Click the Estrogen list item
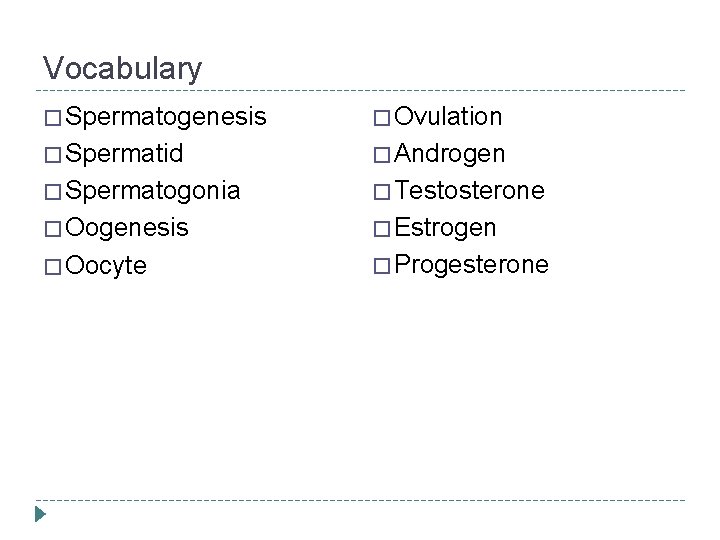720x540 pixels. coord(446,228)
